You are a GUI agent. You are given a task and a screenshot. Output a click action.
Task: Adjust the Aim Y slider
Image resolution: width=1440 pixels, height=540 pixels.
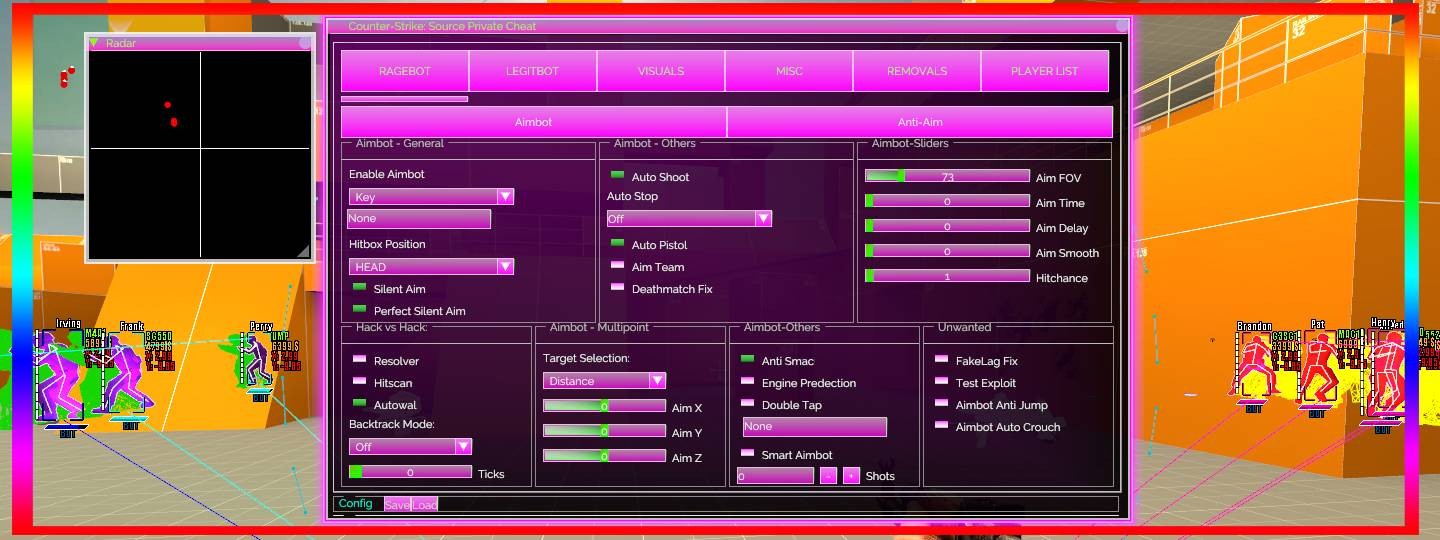[604, 431]
